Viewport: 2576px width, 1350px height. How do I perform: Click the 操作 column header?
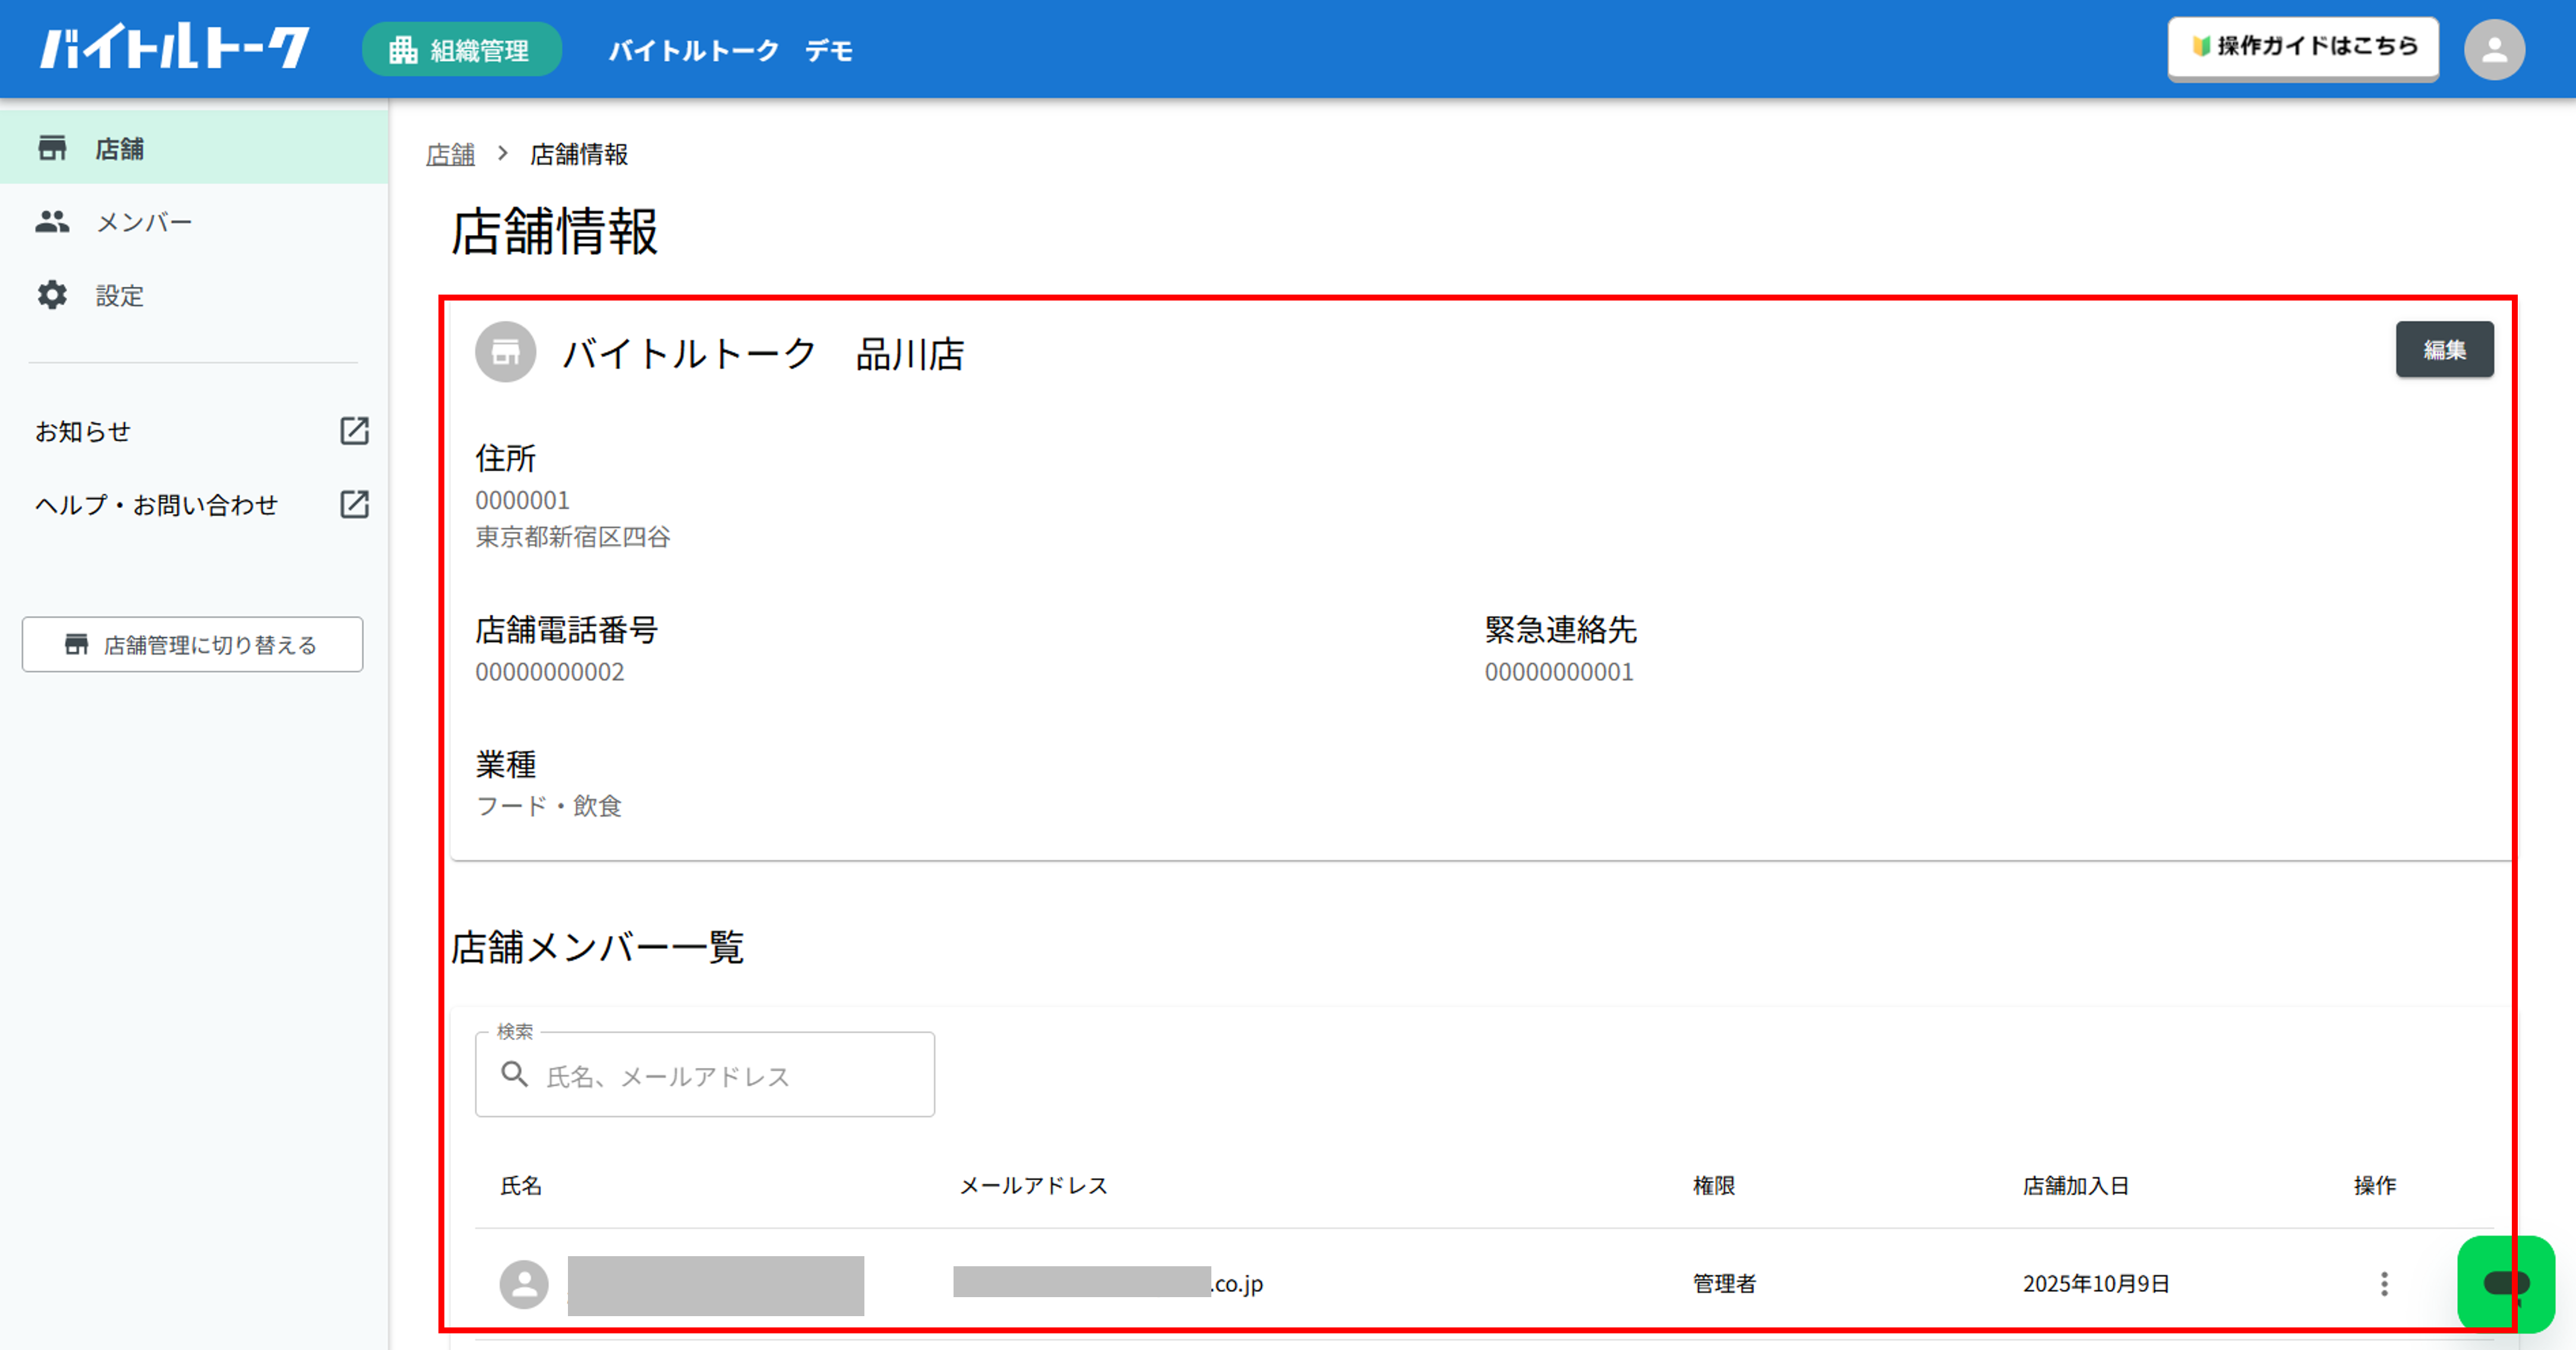2374,1186
